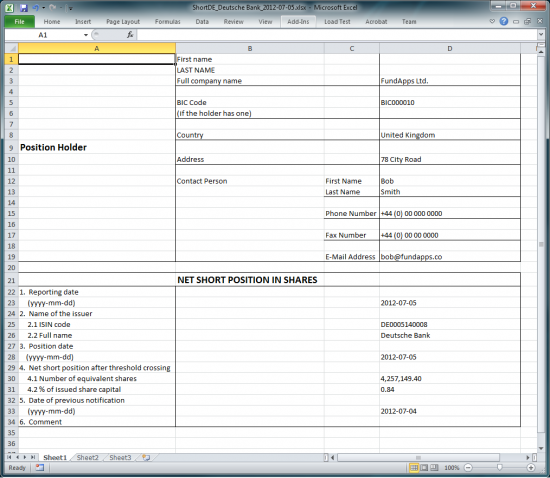This screenshot has width=550, height=478.
Task: Switch to the Home ribbon tab
Action: [x=52, y=21]
